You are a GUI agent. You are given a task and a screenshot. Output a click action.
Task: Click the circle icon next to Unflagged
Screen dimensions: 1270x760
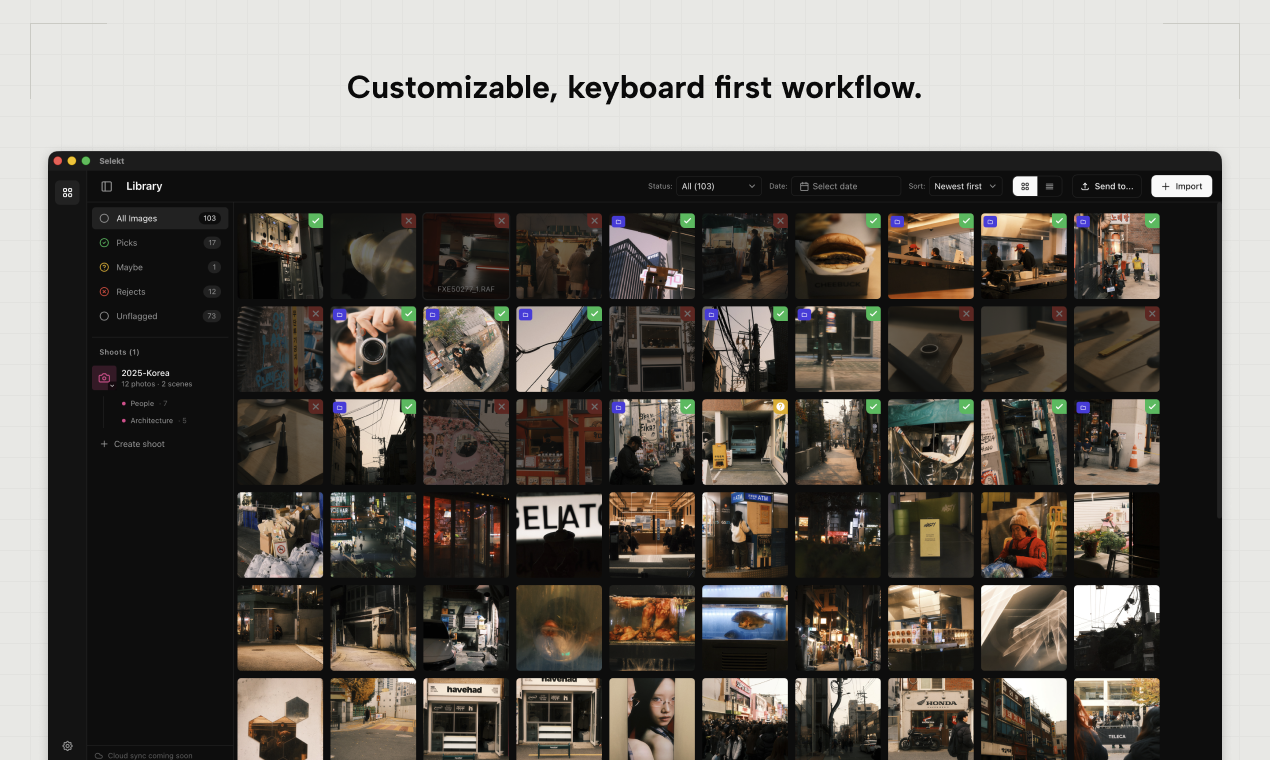click(104, 316)
